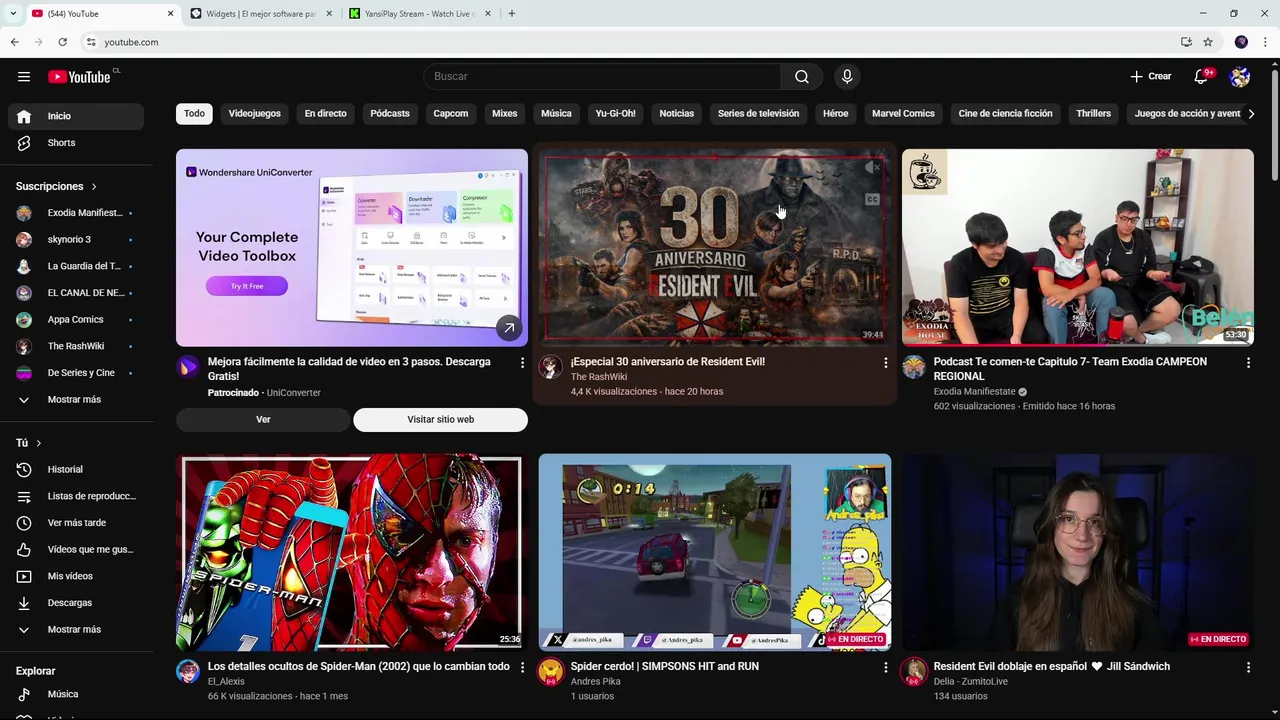Switch to the YansiPlay Stream tab

[x=420, y=14]
